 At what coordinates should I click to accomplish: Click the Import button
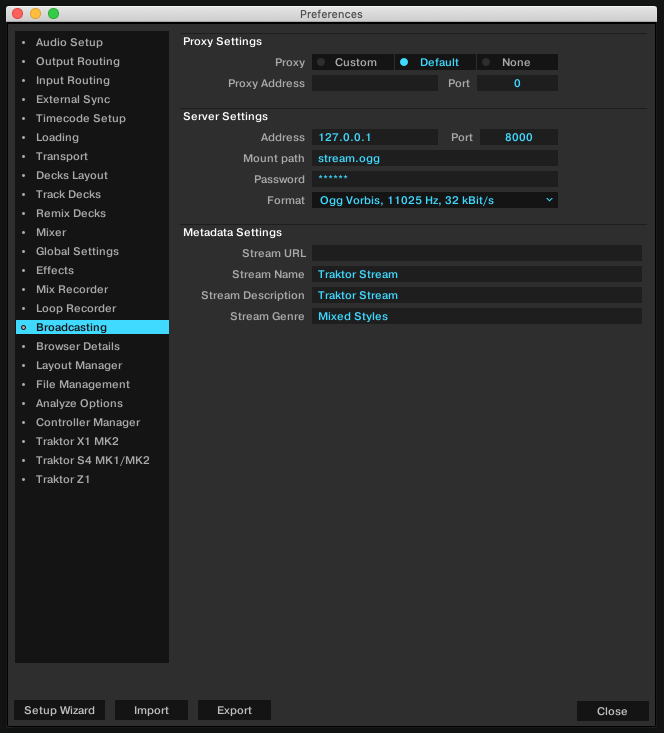click(151, 710)
